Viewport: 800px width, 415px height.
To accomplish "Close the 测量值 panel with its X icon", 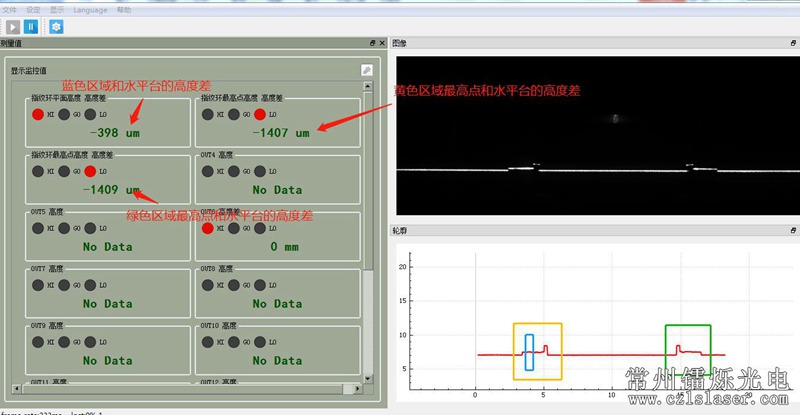I will [382, 44].
